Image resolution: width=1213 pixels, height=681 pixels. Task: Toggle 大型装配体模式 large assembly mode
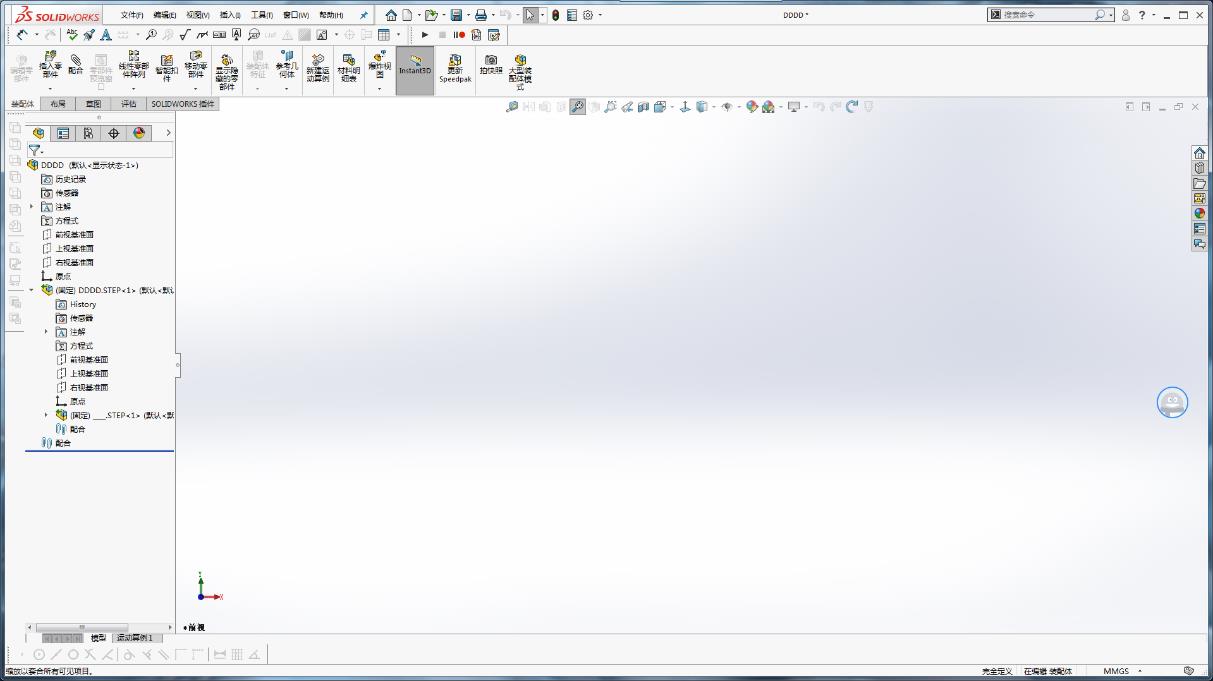tap(520, 72)
